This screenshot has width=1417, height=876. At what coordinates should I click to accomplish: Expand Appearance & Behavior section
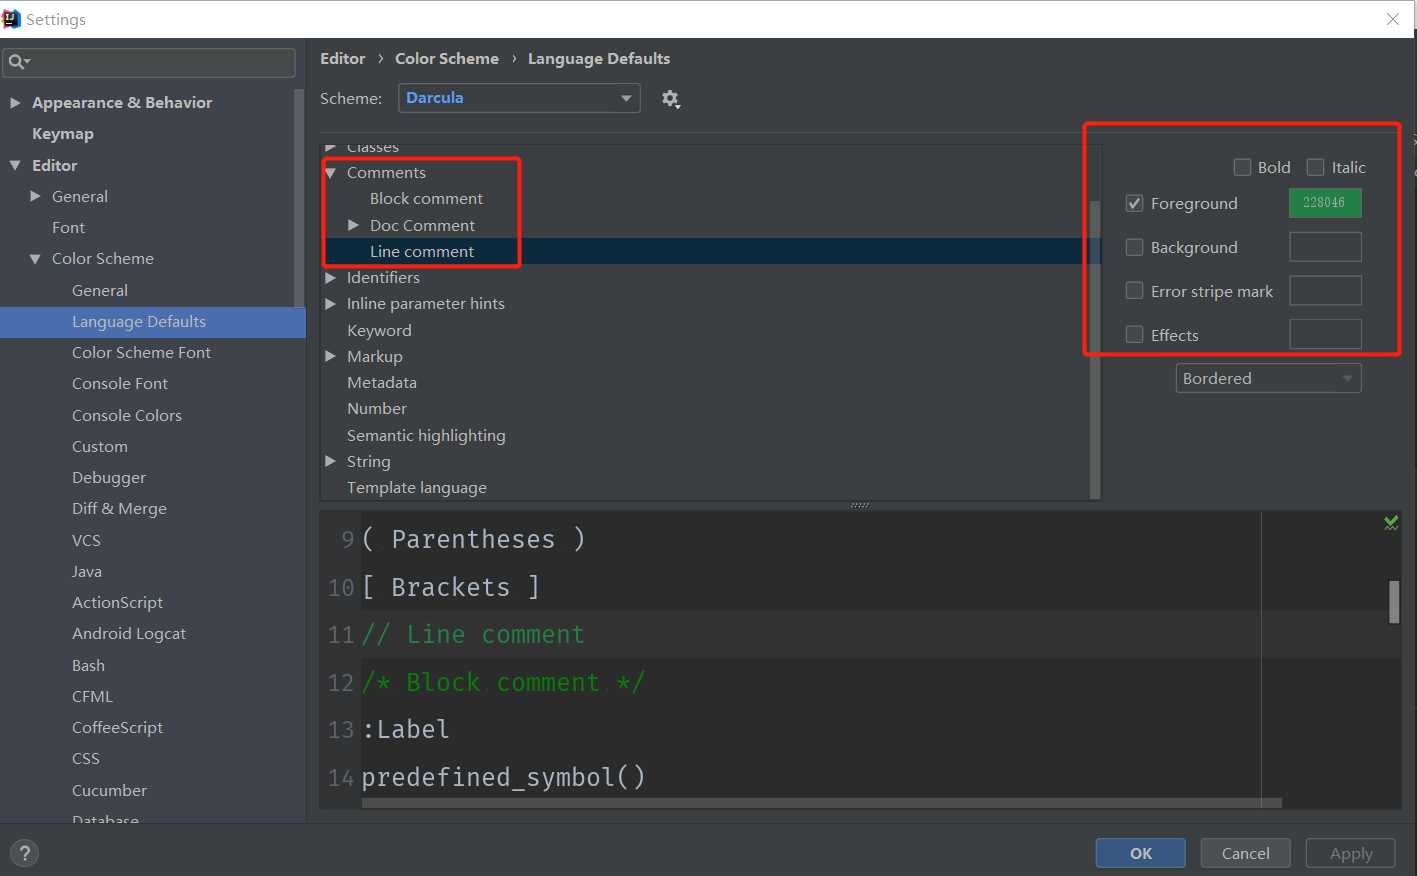pyautogui.click(x=15, y=102)
